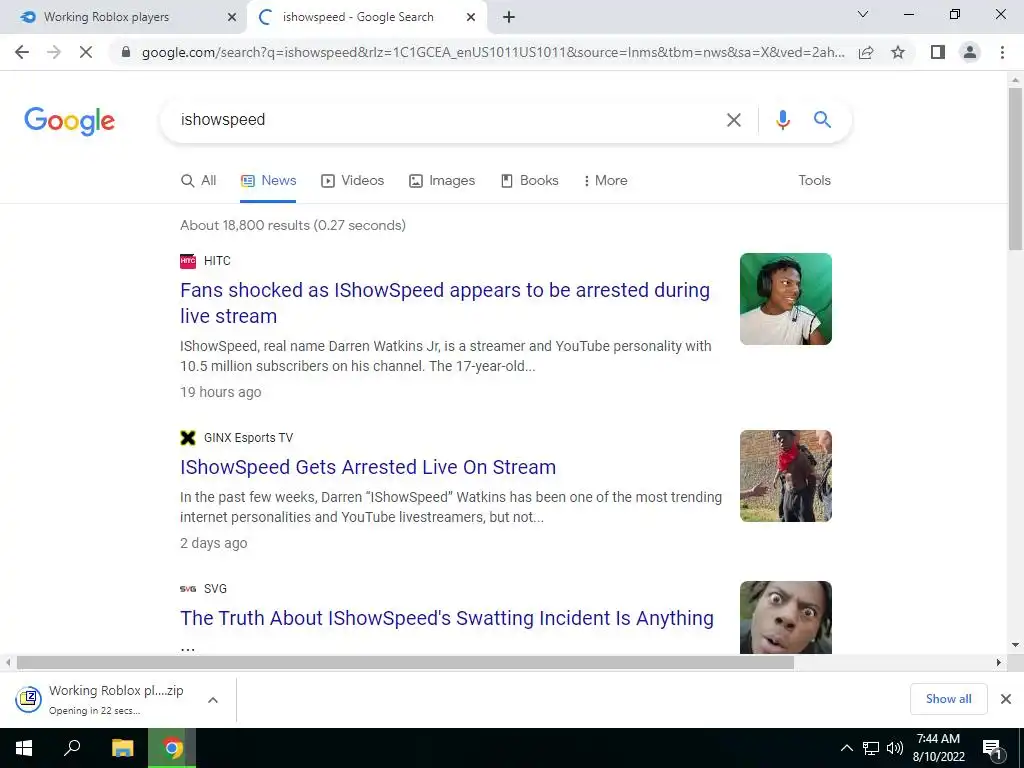Switch to Images results
This screenshot has height=768, width=1024.
442,180
